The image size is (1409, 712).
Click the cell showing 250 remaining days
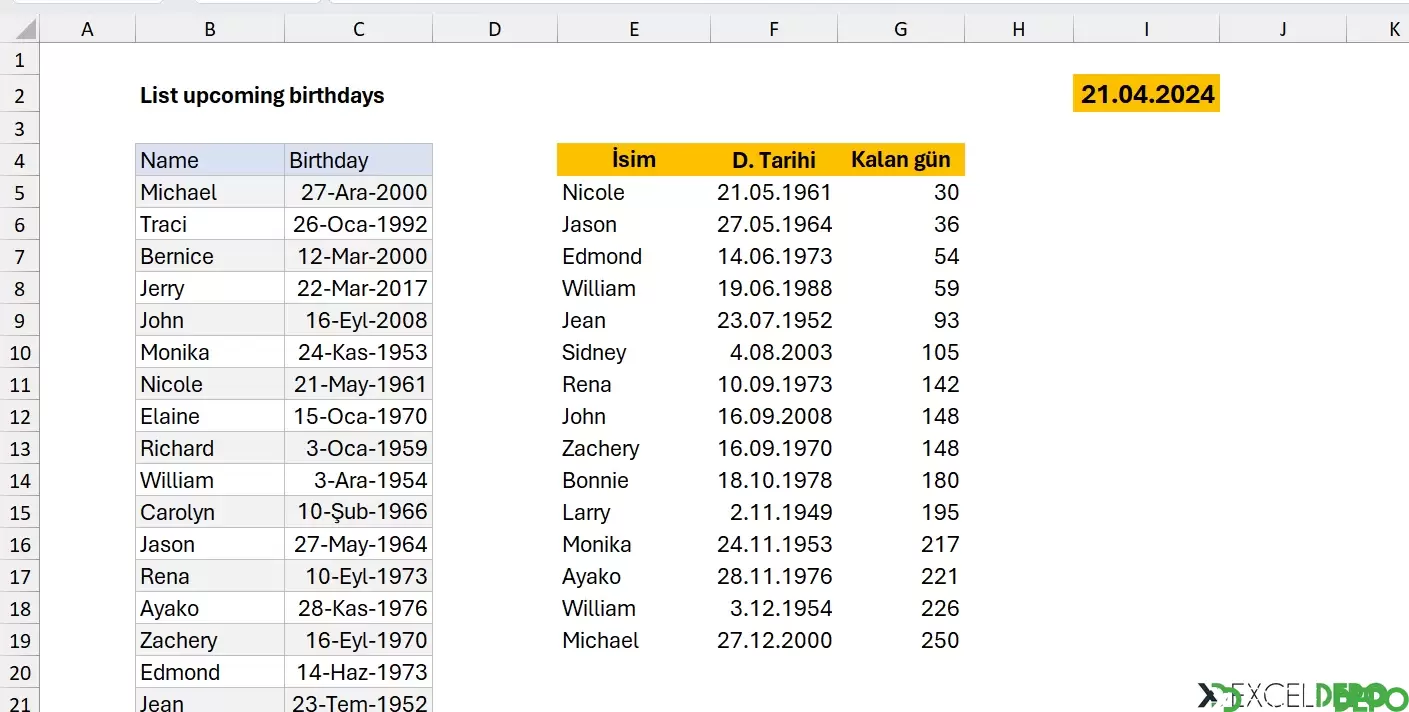point(901,640)
